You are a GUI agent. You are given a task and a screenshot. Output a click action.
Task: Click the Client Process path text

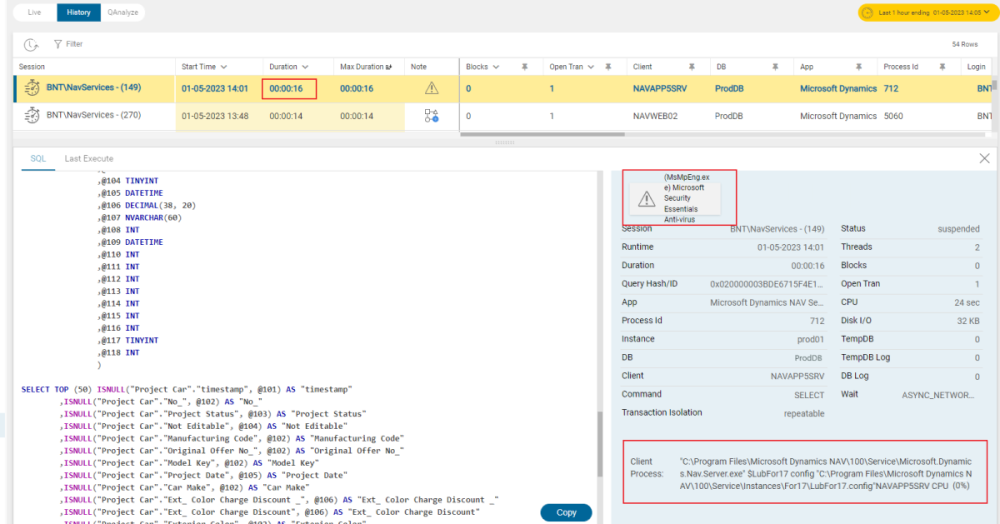coord(826,474)
